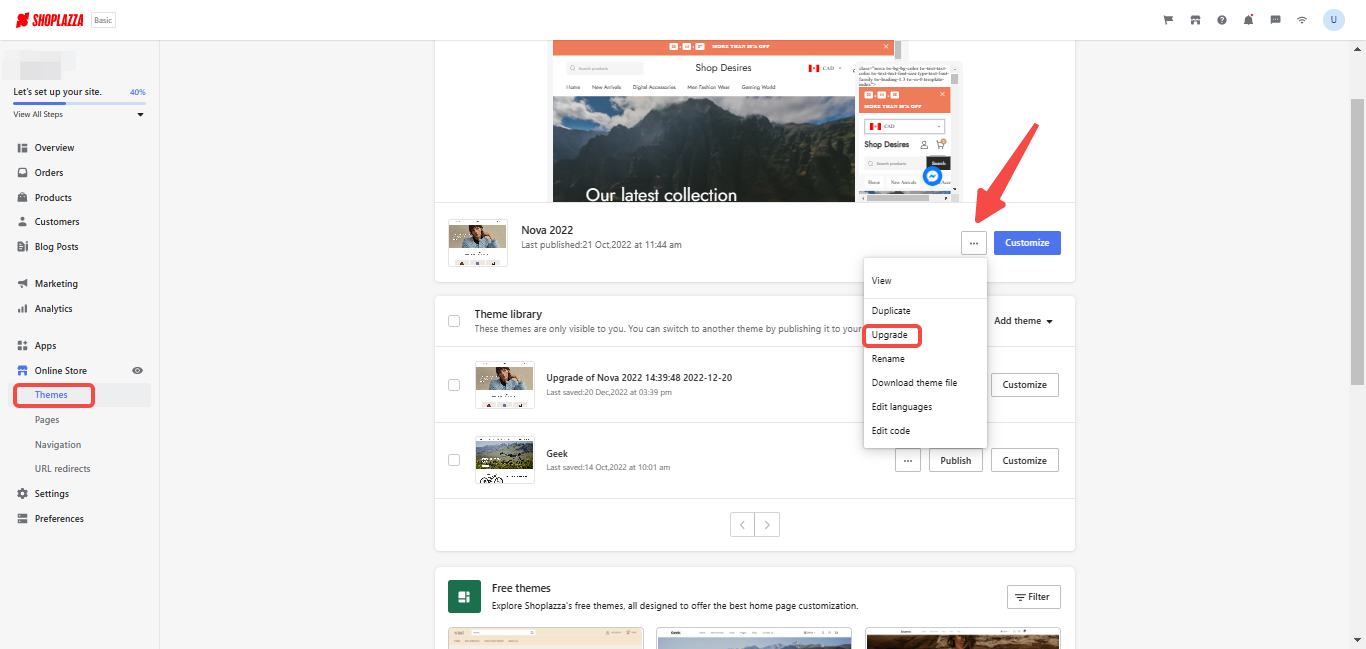The width and height of the screenshot is (1366, 649).
Task: Open the chat messages icon
Action: (1275, 20)
